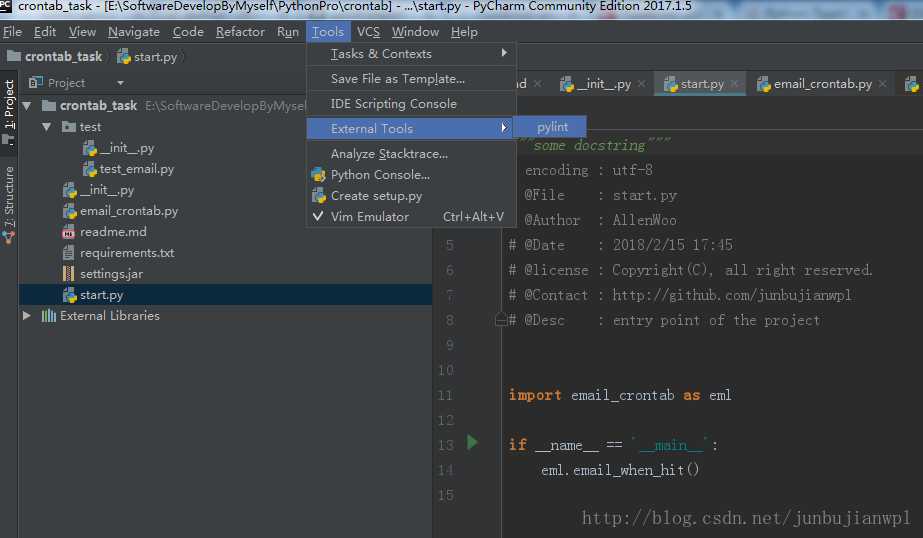Click start.py breadcrumb item
This screenshot has height=538, width=923.
148,57
